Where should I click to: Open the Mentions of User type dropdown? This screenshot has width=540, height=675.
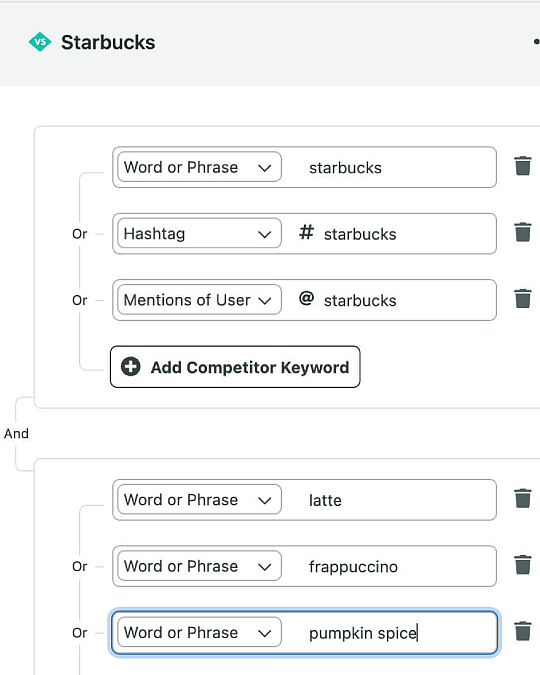(199, 300)
